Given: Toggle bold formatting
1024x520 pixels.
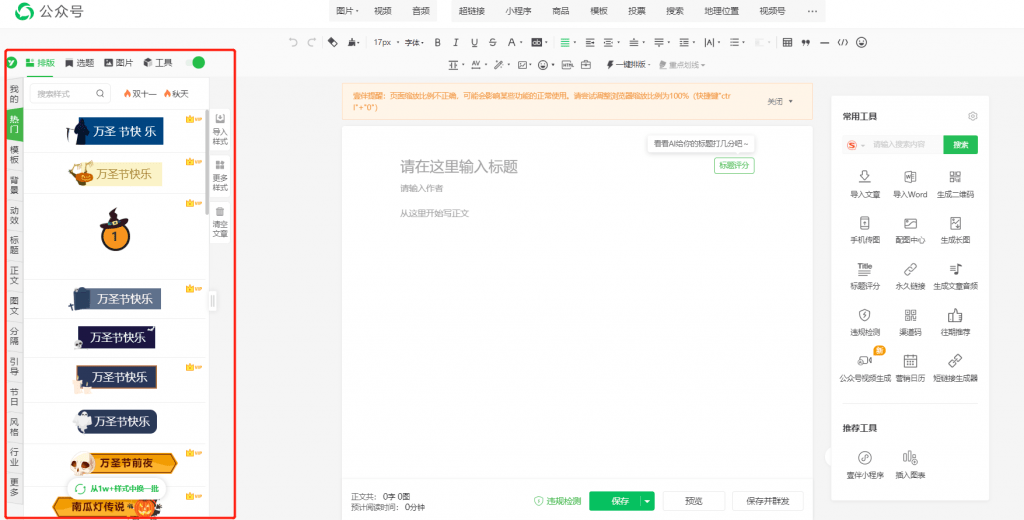Looking at the screenshot, I should tap(438, 42).
